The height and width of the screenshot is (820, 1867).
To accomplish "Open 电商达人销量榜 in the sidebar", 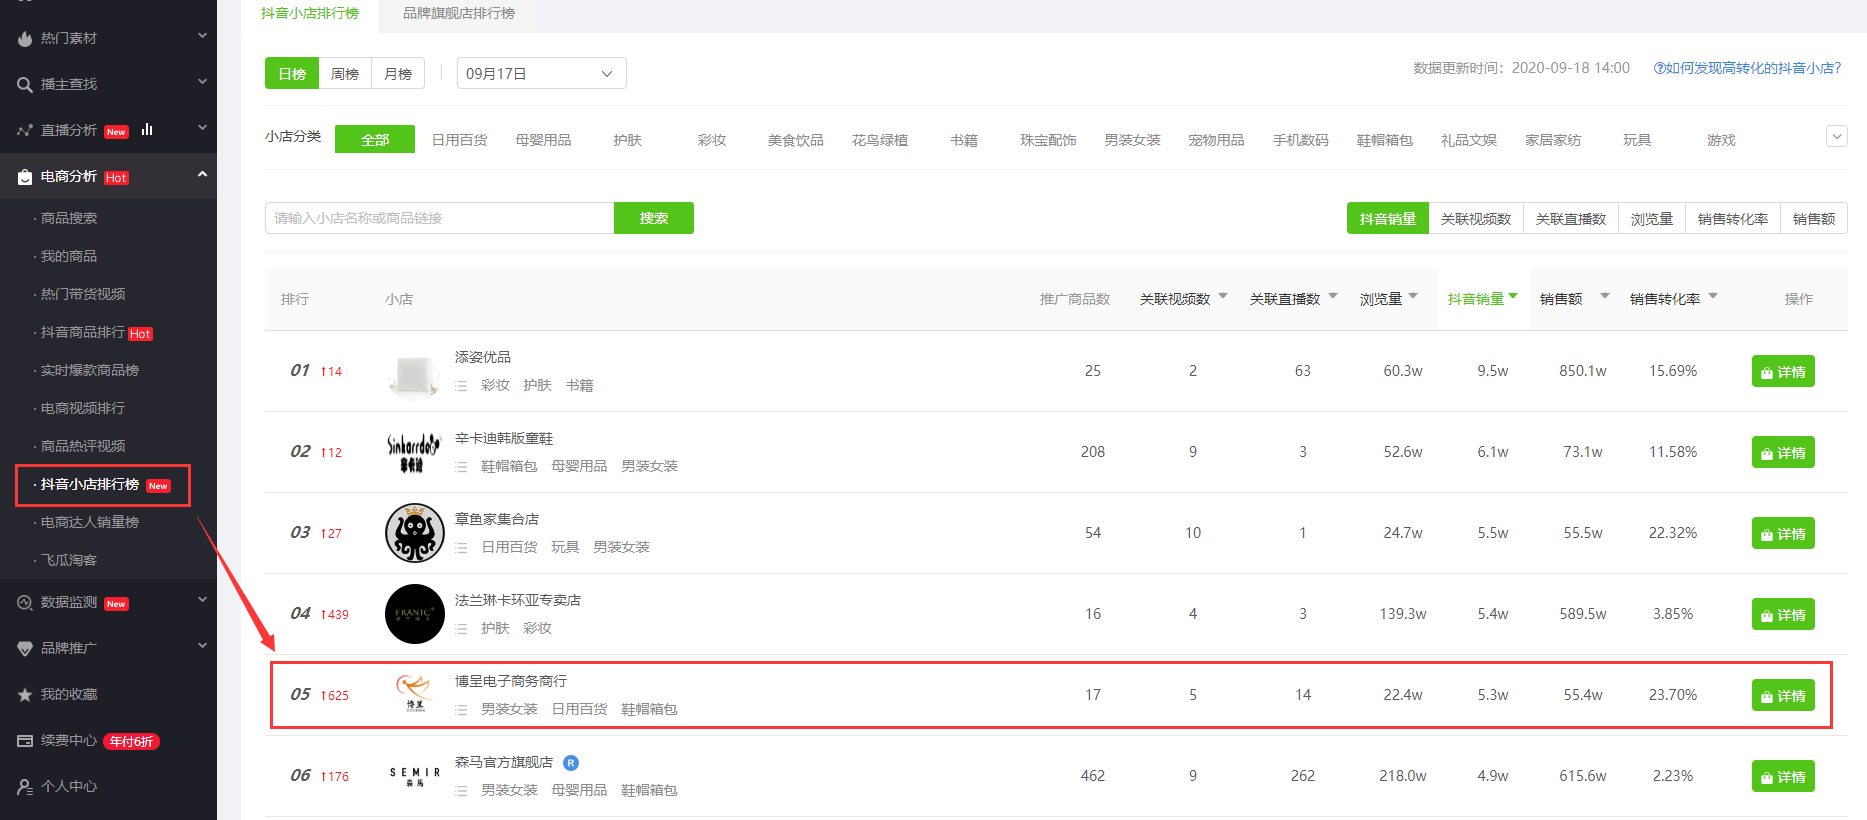I will [x=90, y=522].
